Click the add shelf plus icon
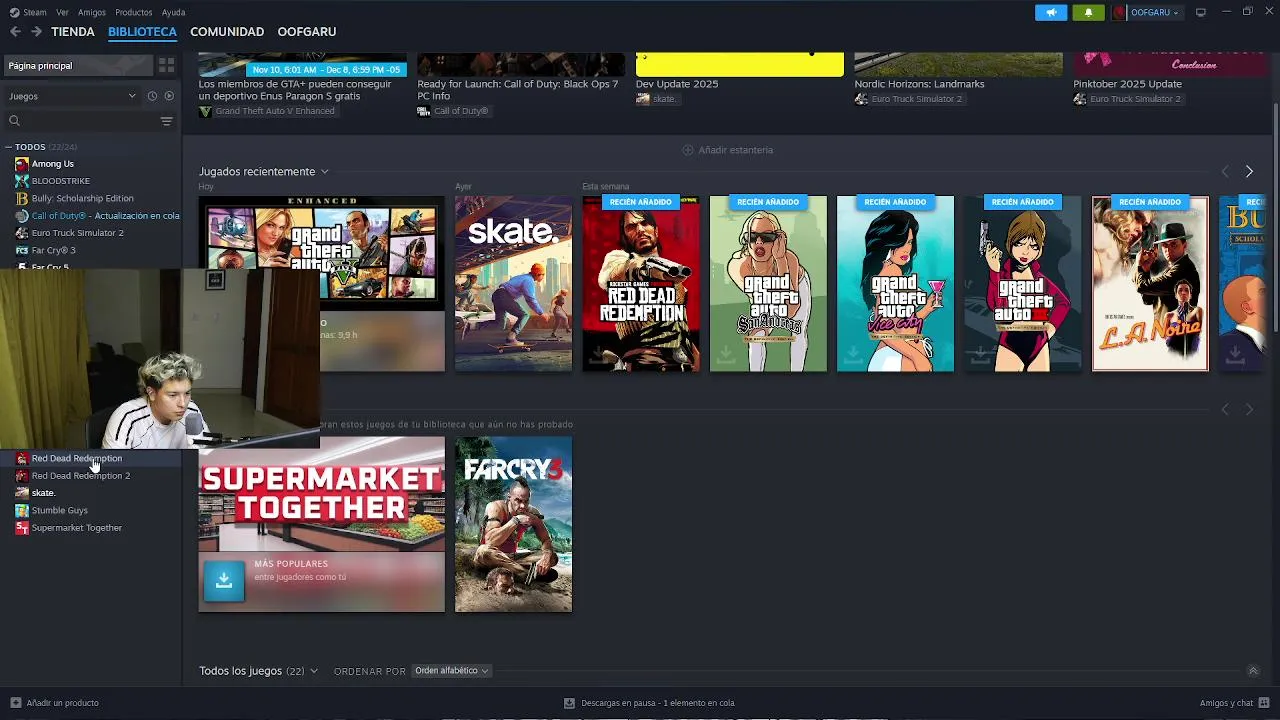The image size is (1280, 720). tap(687, 150)
